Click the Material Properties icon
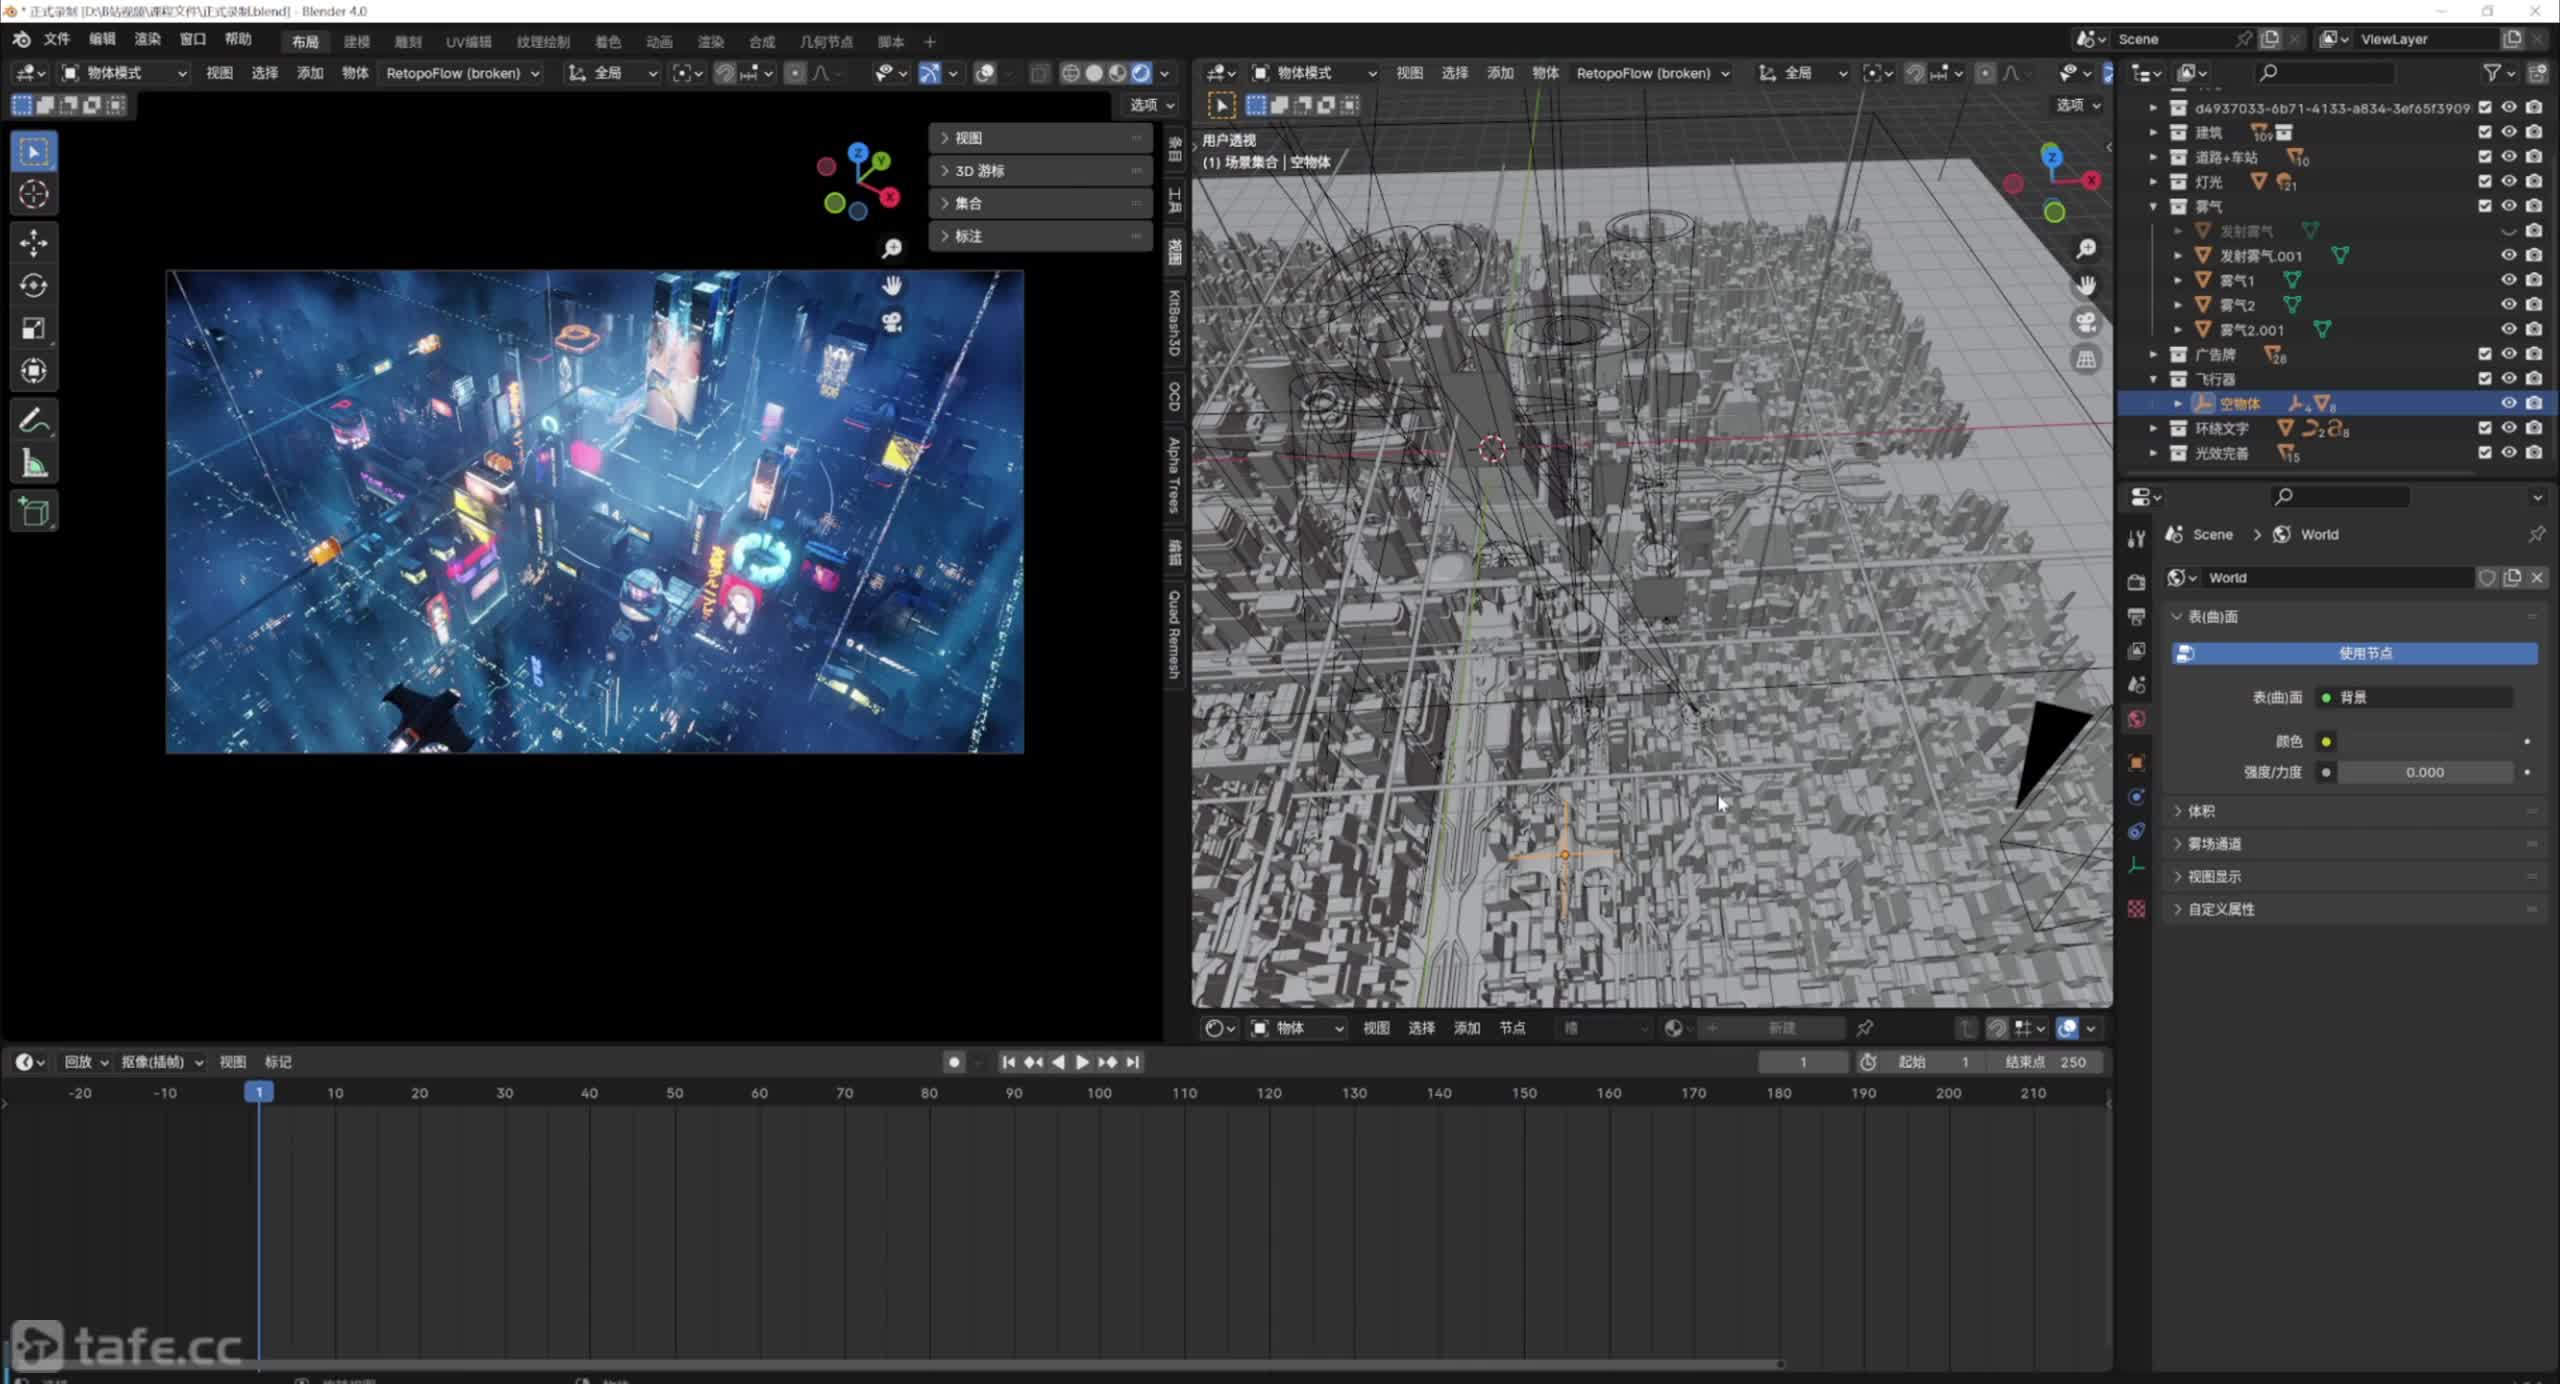The height and width of the screenshot is (1384, 2560). pyautogui.click(x=2137, y=910)
